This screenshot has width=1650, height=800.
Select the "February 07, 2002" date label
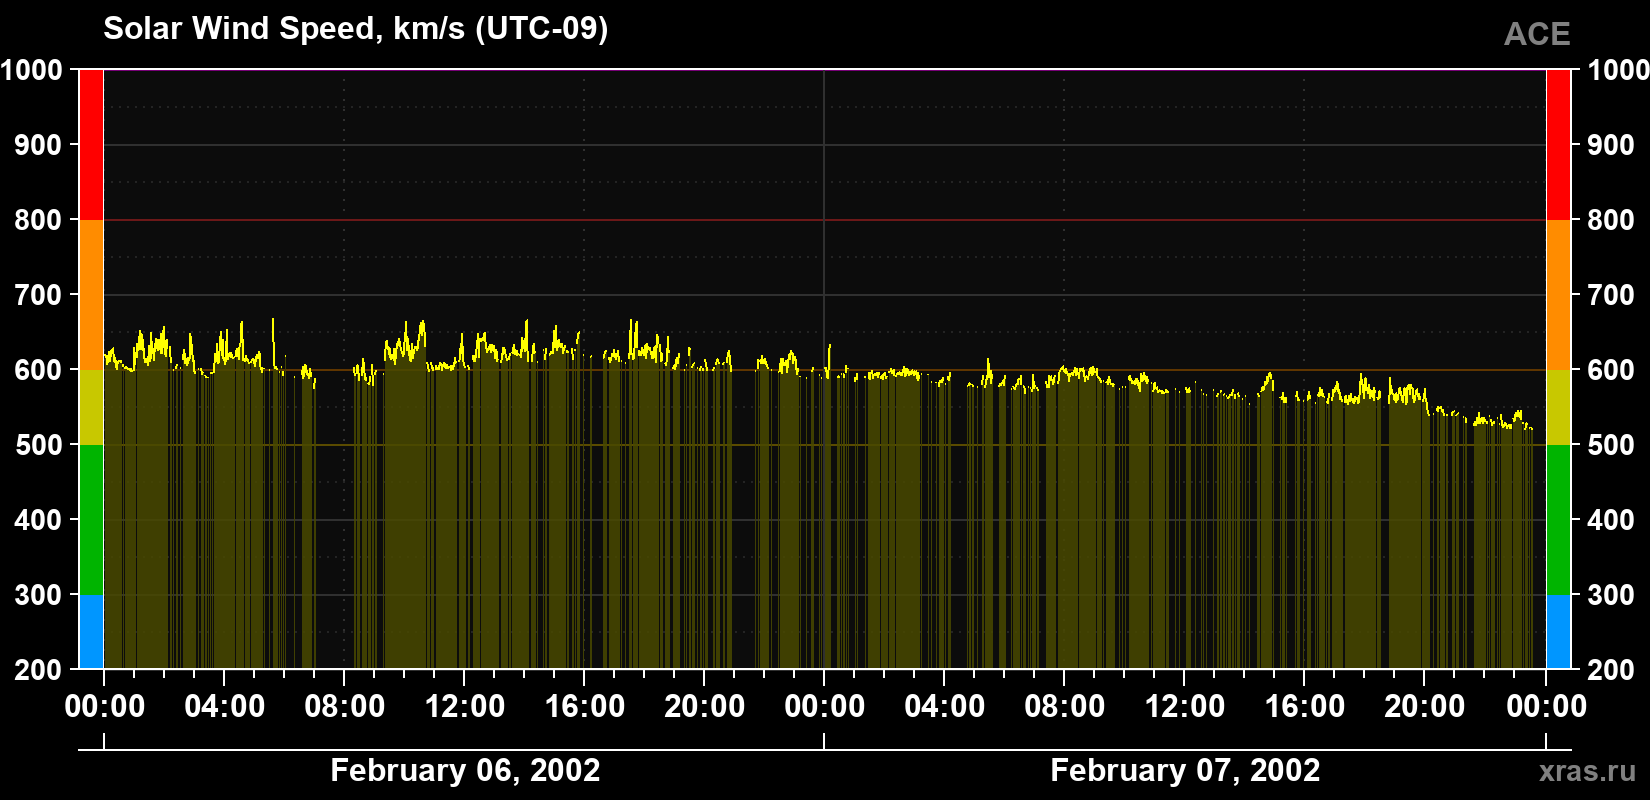click(x=1185, y=770)
